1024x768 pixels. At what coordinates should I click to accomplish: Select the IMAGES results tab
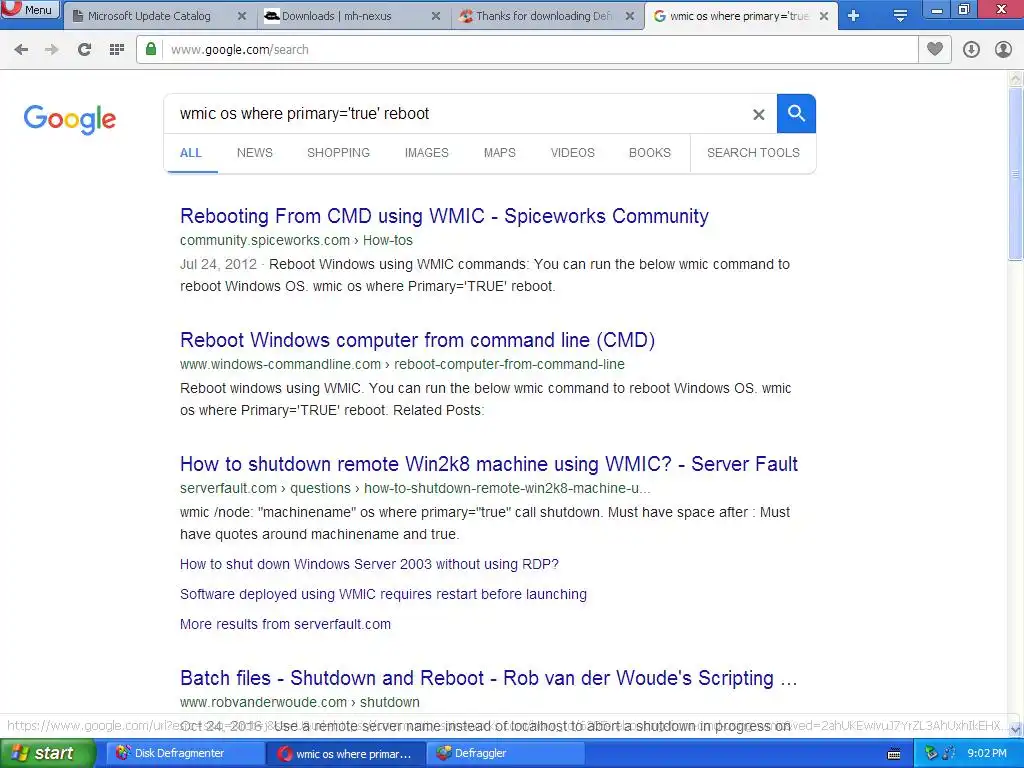(x=426, y=153)
